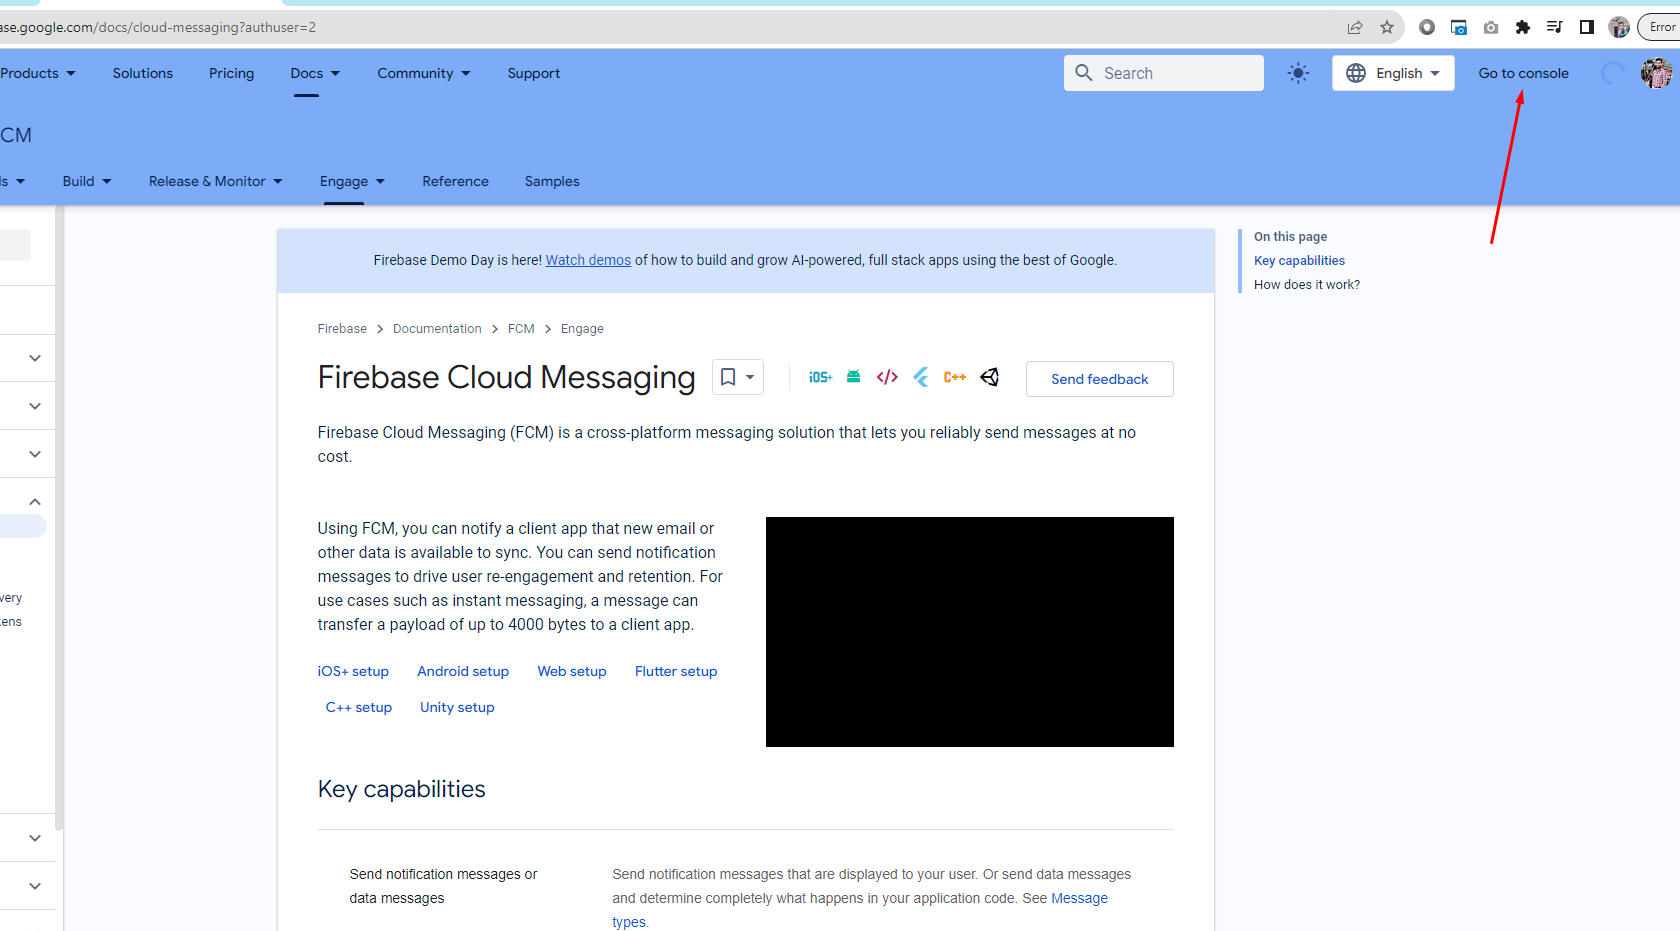
Task: Open the Solutions menu item
Action: click(x=143, y=73)
